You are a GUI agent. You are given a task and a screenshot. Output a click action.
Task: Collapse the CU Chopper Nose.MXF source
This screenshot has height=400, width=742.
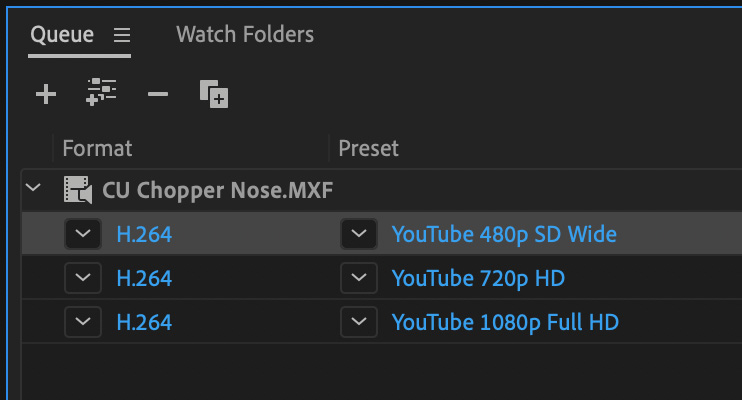coord(33,187)
